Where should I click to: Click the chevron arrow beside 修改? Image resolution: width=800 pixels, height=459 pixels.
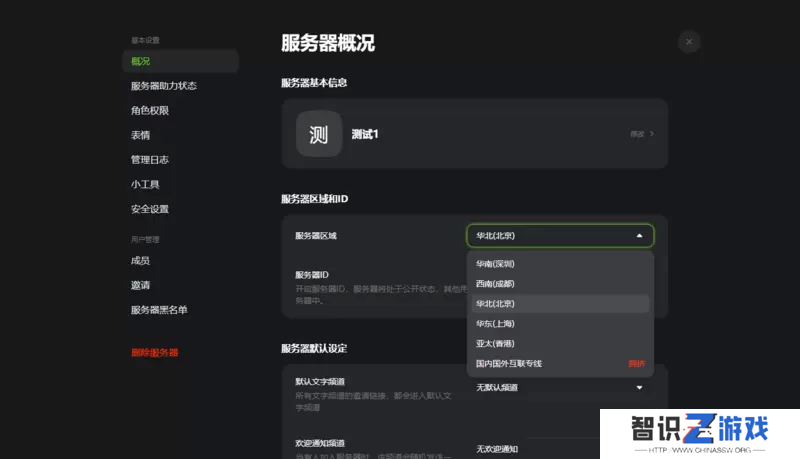tap(652, 134)
